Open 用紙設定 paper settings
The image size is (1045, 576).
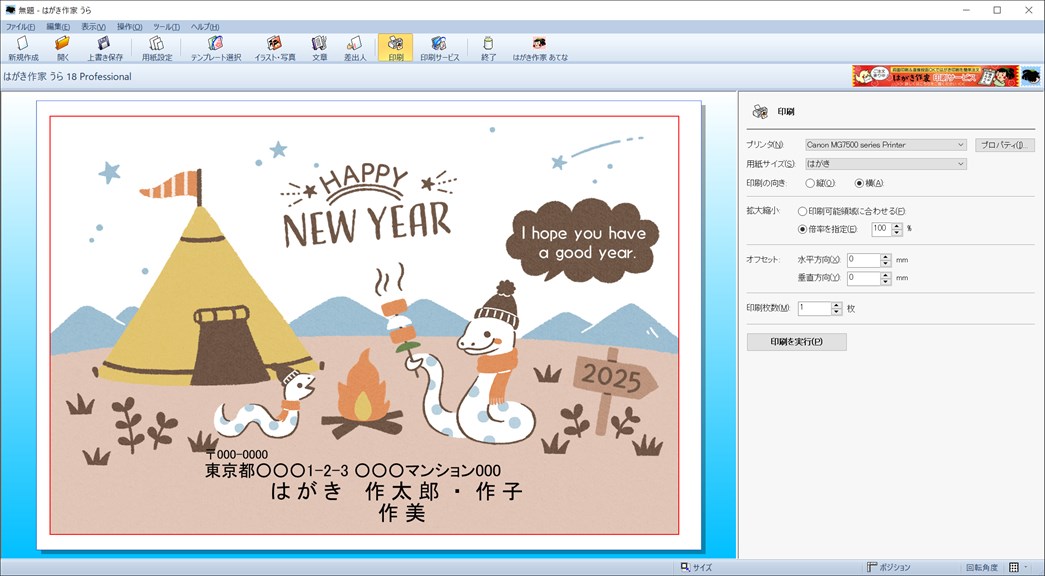pos(157,48)
